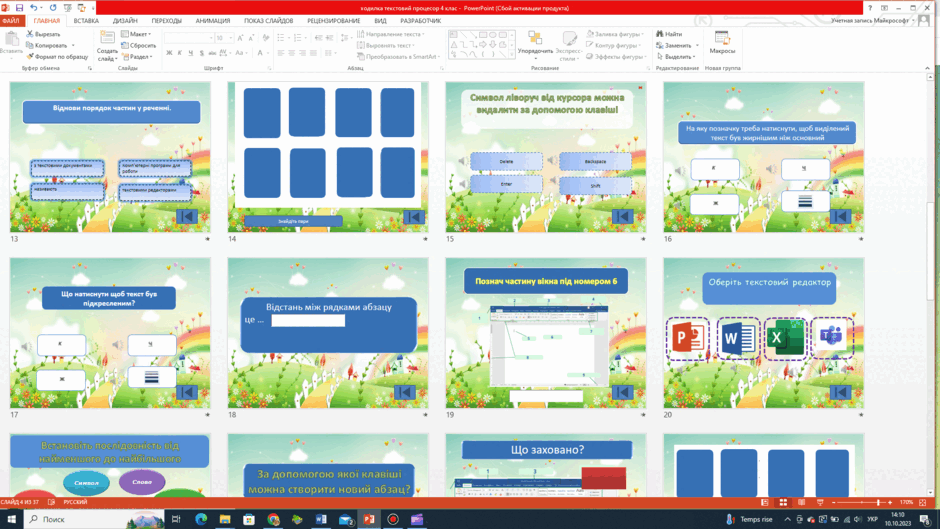Open the font size dropdown
Viewport: 940px width, 529px height.
click(x=230, y=38)
